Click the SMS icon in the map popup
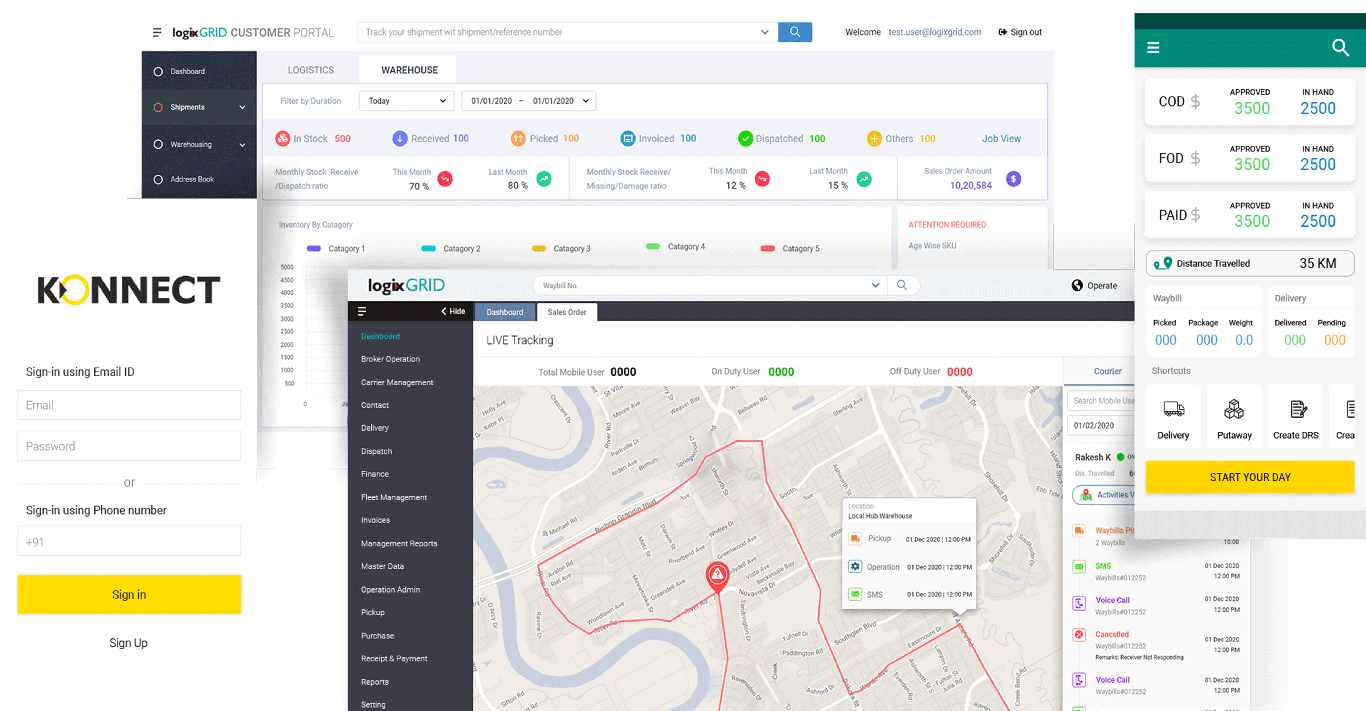Image resolution: width=1366 pixels, height=711 pixels. (855, 594)
